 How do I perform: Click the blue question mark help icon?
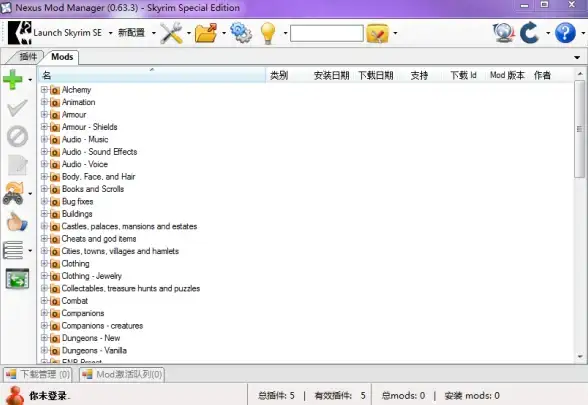click(565, 33)
